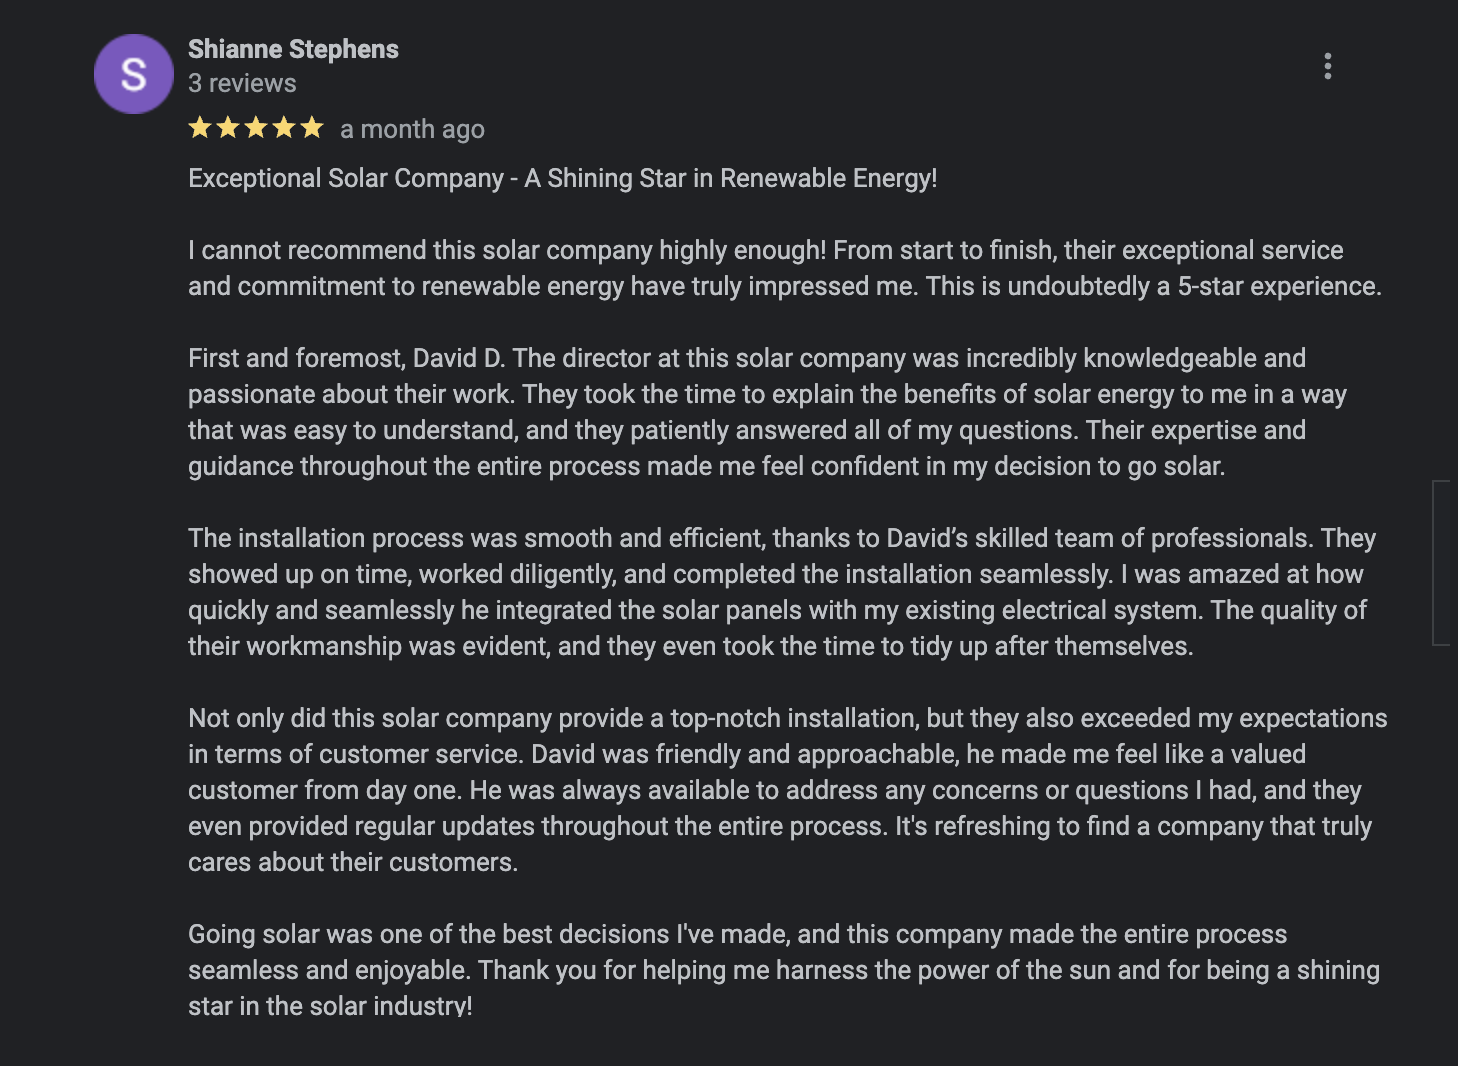Click the third rating star
Viewport: 1458px width, 1066px height.
256,127
